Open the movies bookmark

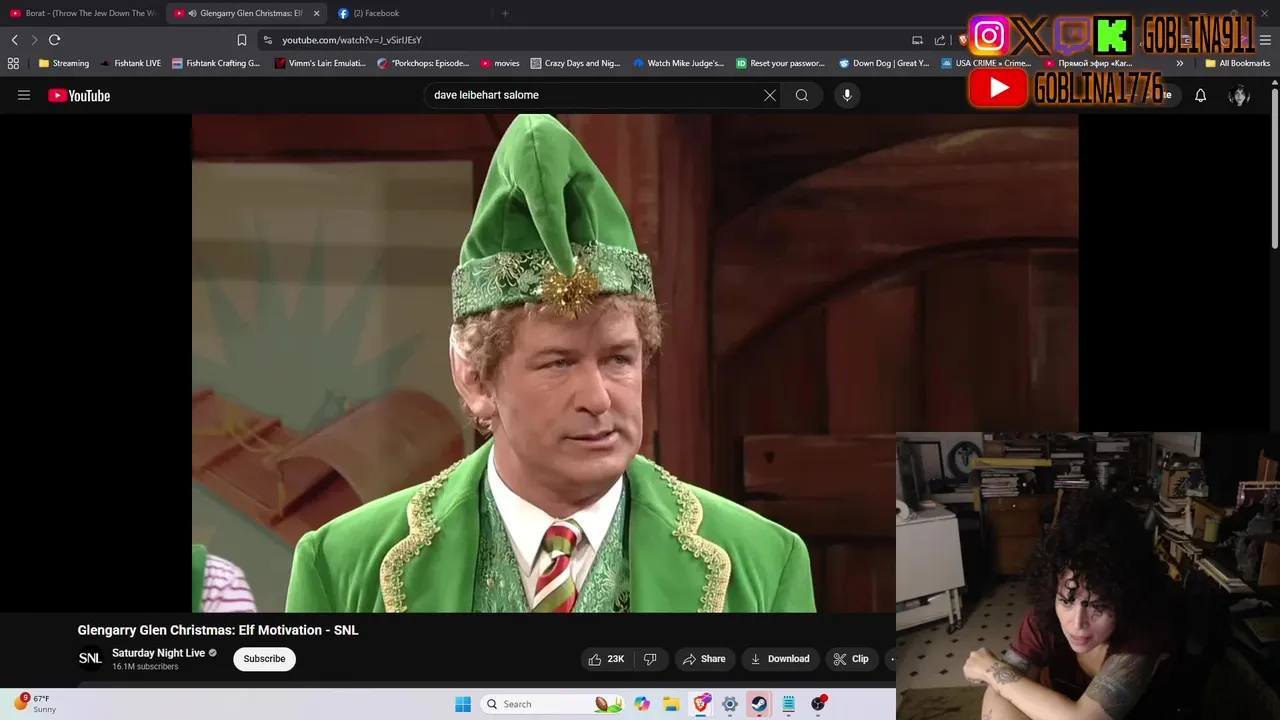click(500, 63)
